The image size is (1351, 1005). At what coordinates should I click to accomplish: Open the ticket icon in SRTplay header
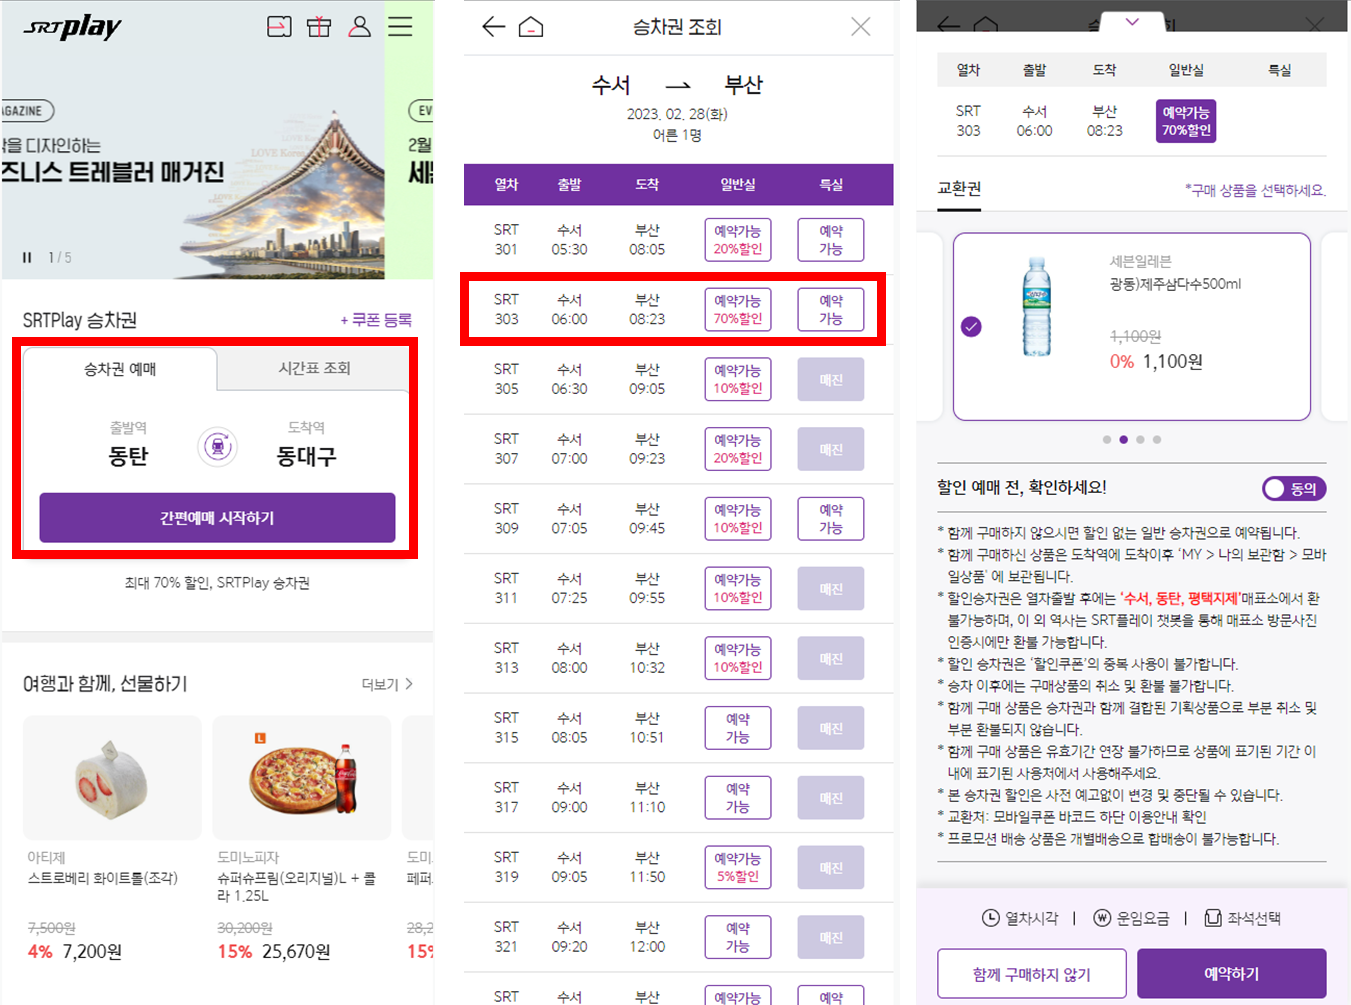(x=280, y=27)
